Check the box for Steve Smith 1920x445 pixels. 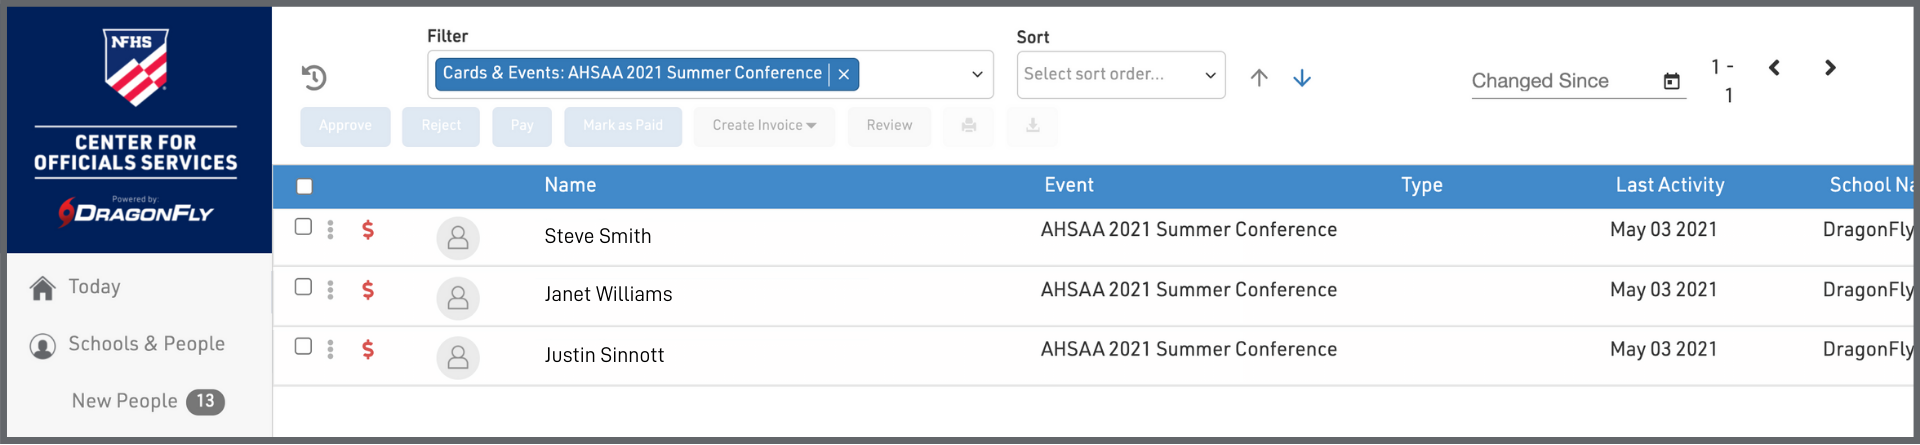point(304,227)
